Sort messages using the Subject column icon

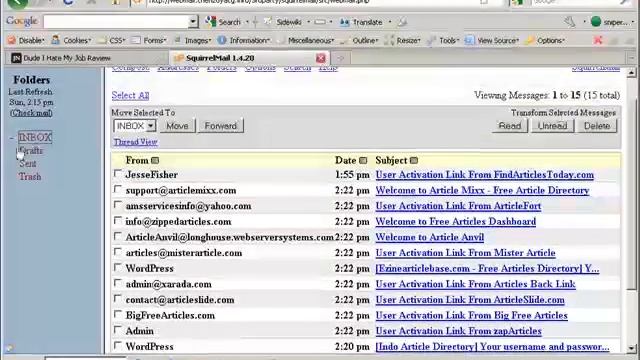[x=413, y=160]
